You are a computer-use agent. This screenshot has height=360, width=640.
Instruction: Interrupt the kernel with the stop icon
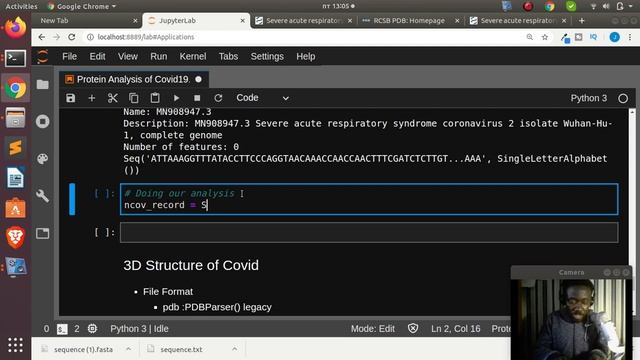197,98
